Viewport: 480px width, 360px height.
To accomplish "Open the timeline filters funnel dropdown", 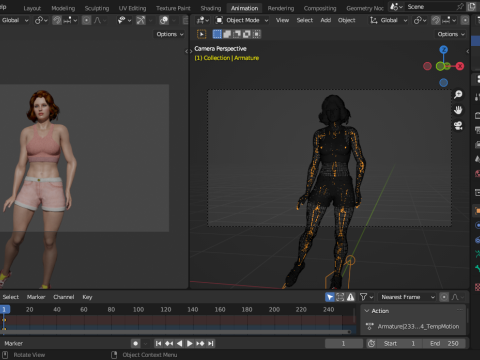I will [x=366, y=297].
